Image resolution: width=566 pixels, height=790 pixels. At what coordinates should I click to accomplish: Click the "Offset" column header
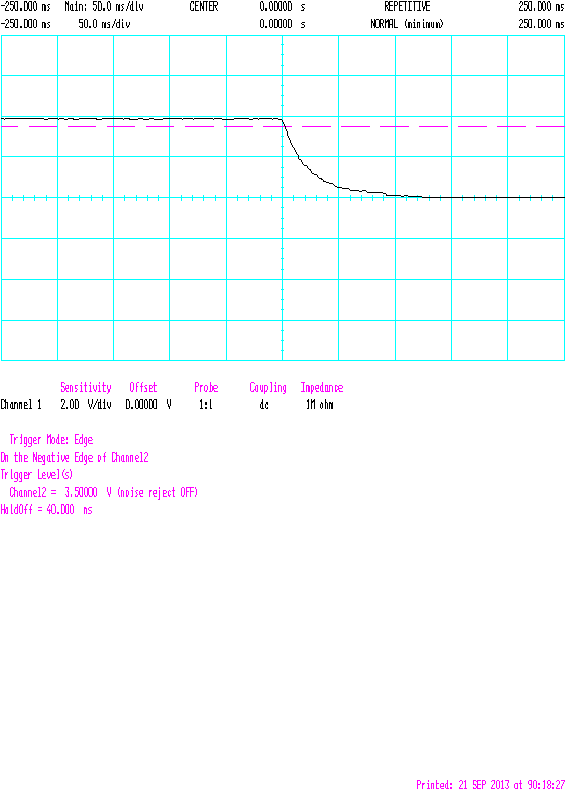[x=143, y=387]
